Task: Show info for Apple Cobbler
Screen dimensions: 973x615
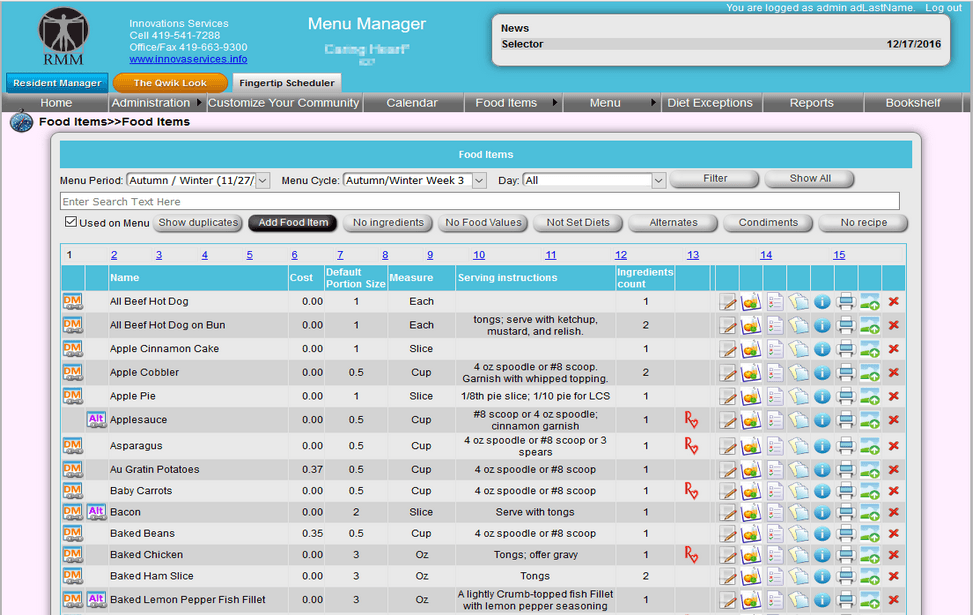Action: click(x=822, y=371)
